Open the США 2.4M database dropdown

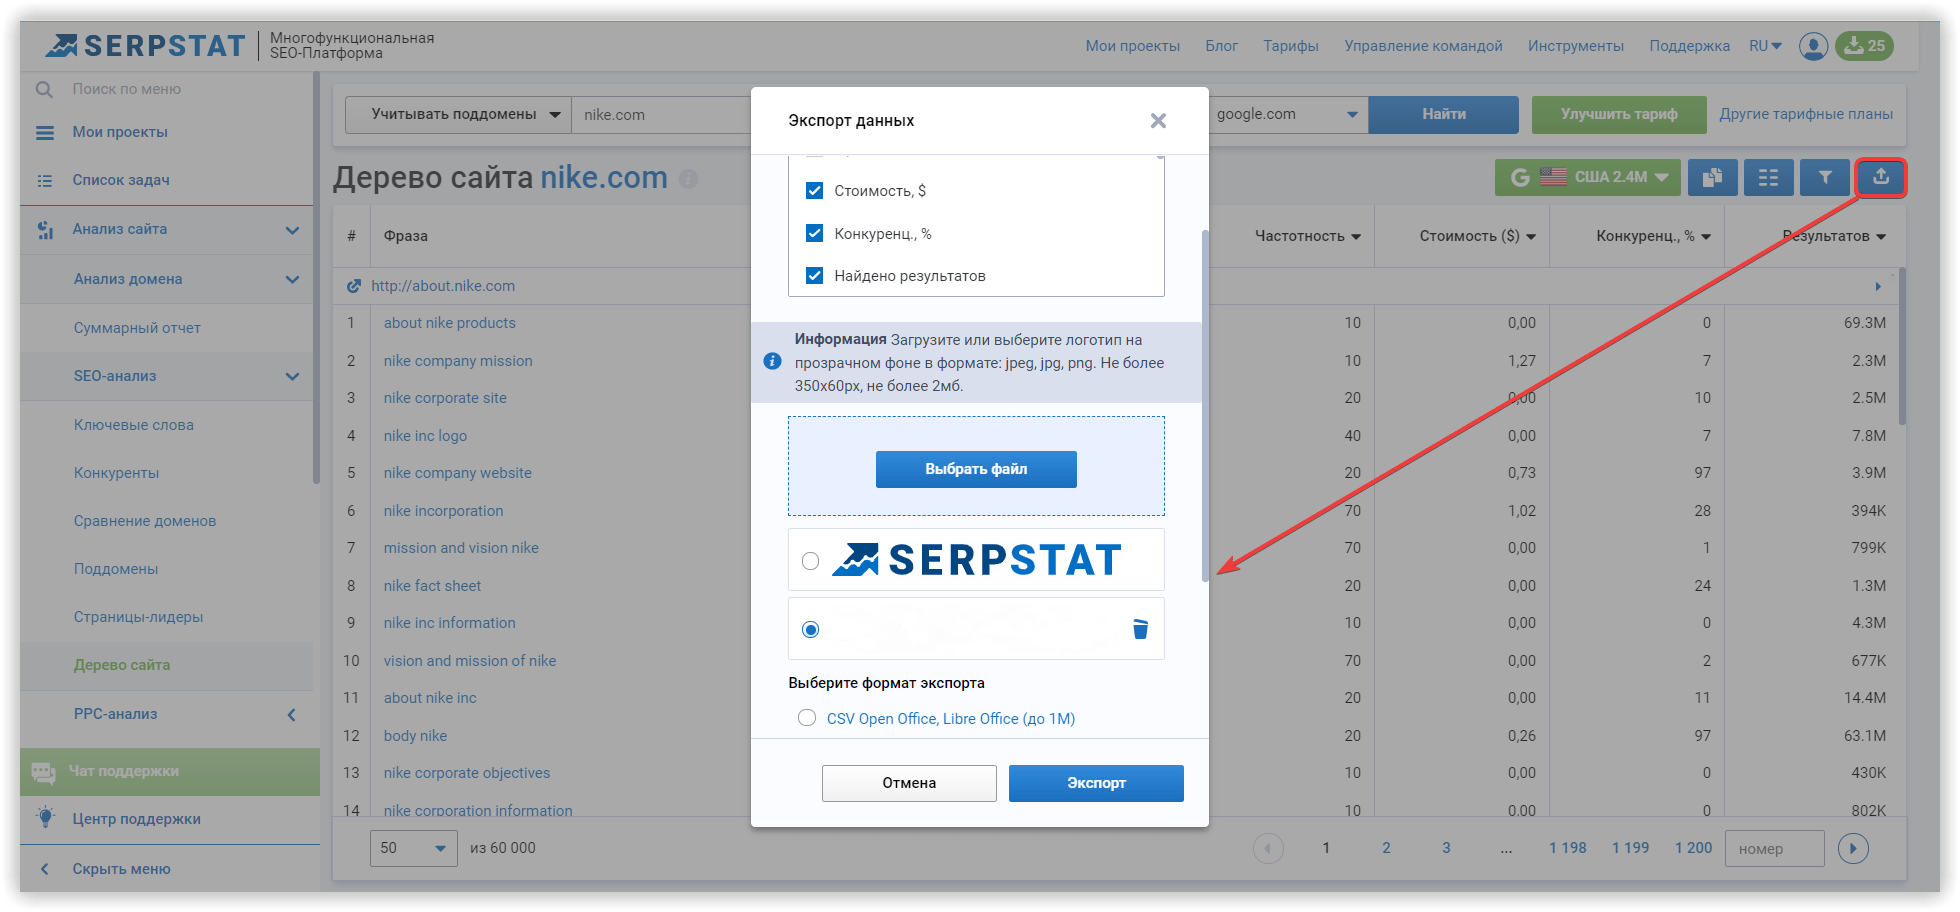pyautogui.click(x=1588, y=177)
